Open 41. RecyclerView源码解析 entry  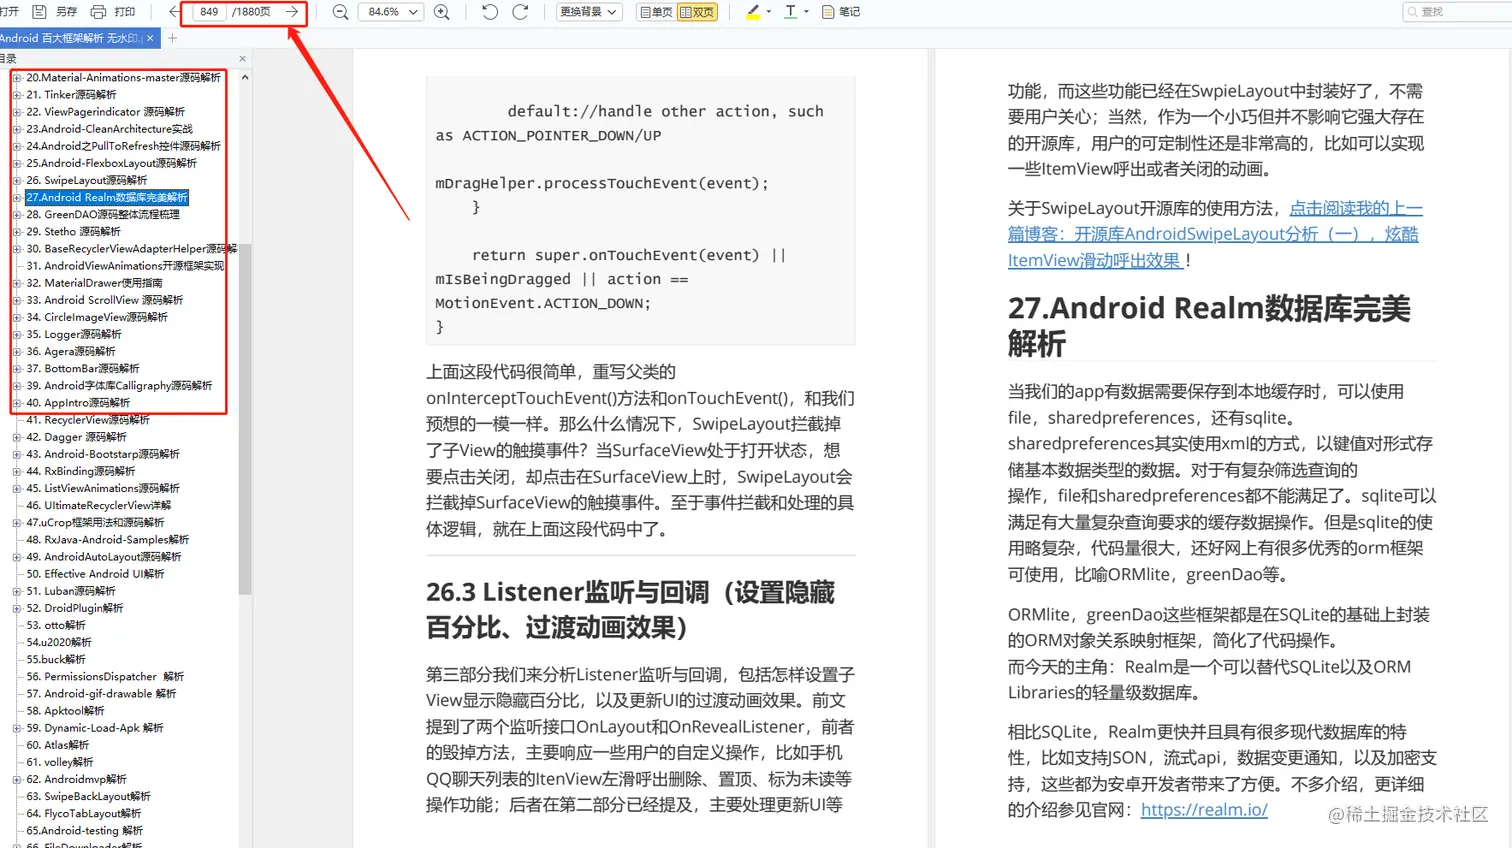click(x=88, y=420)
